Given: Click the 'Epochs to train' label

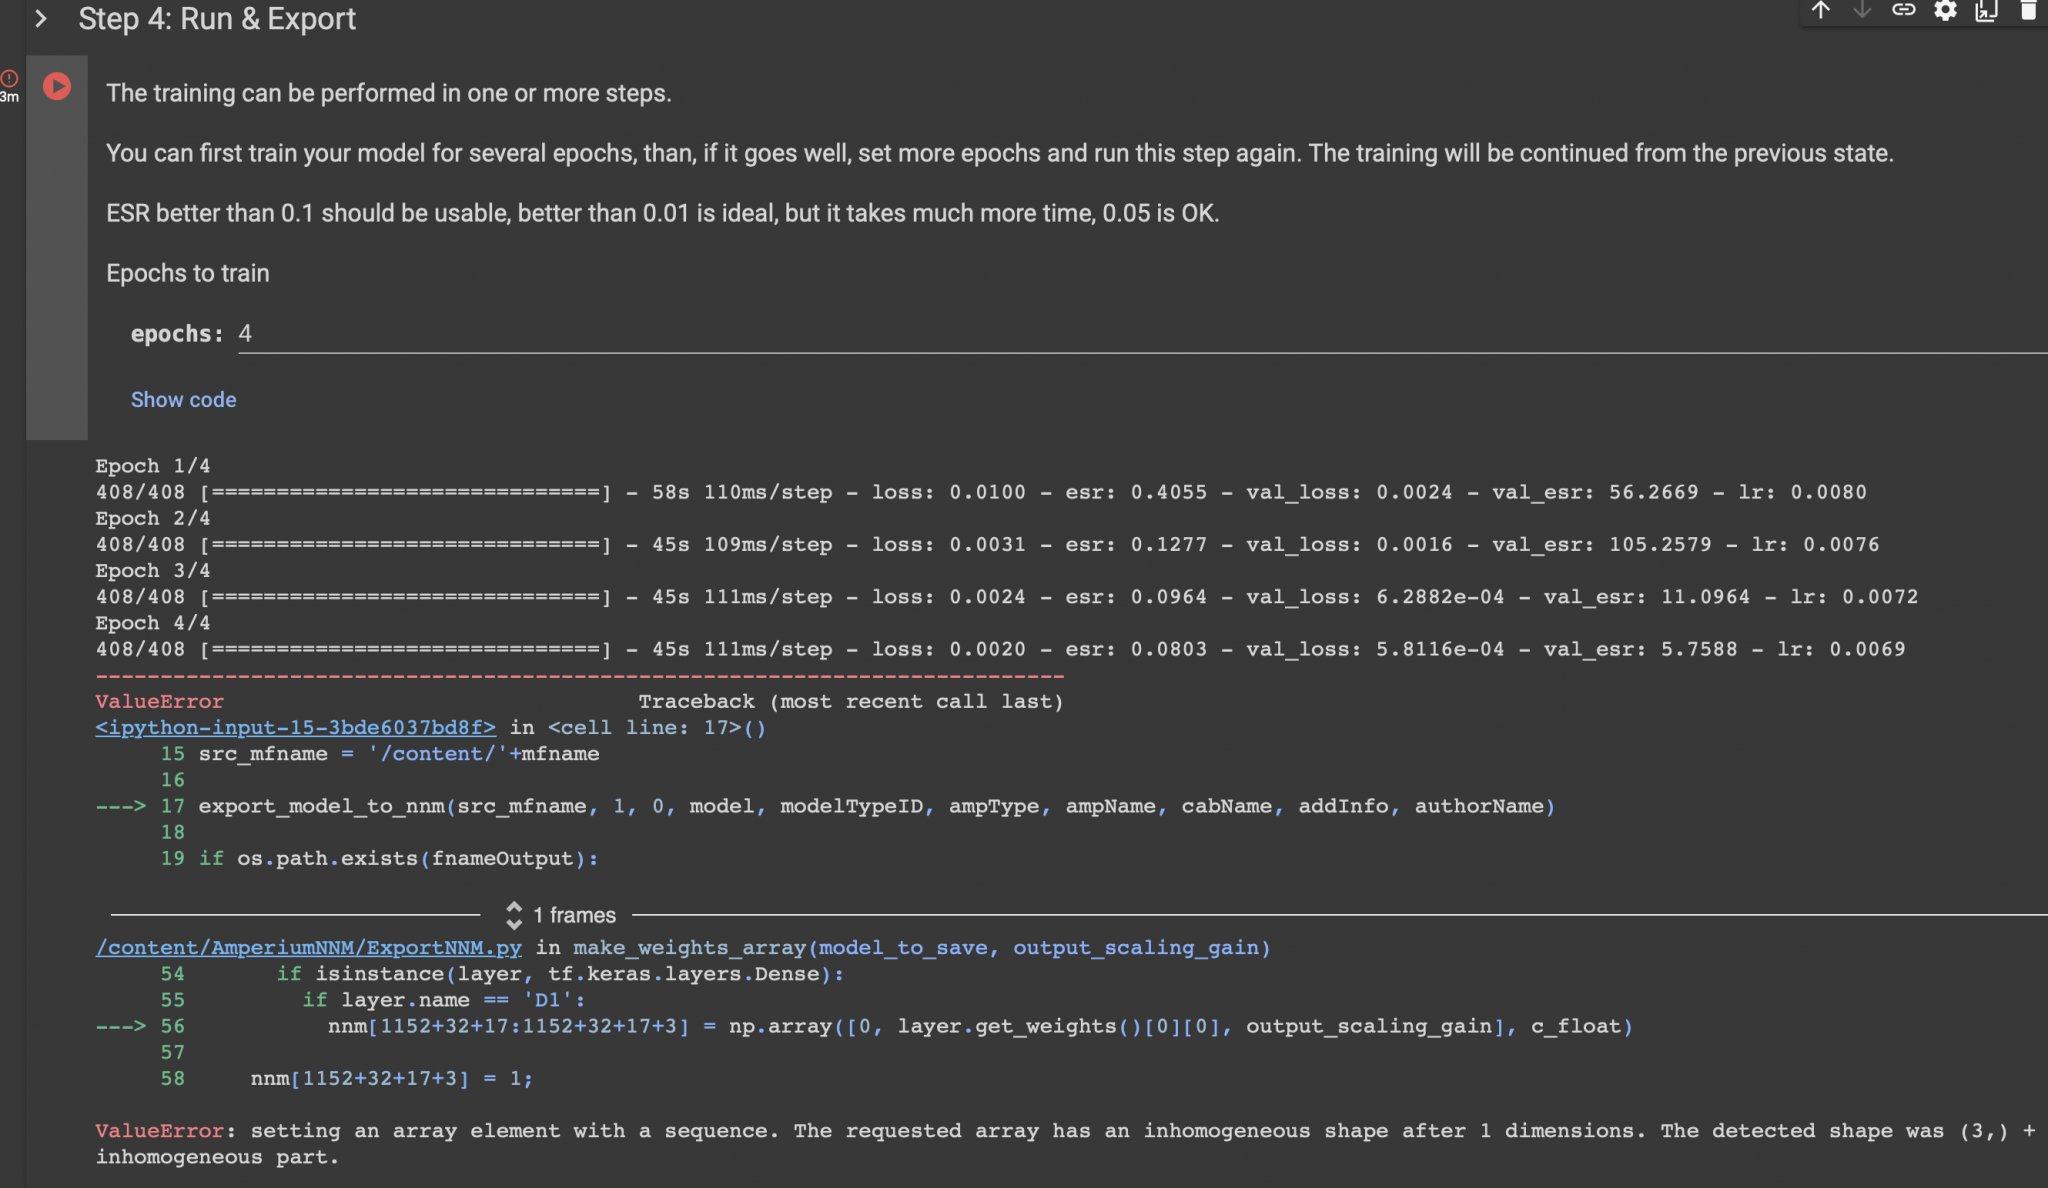Looking at the screenshot, I should pos(188,273).
